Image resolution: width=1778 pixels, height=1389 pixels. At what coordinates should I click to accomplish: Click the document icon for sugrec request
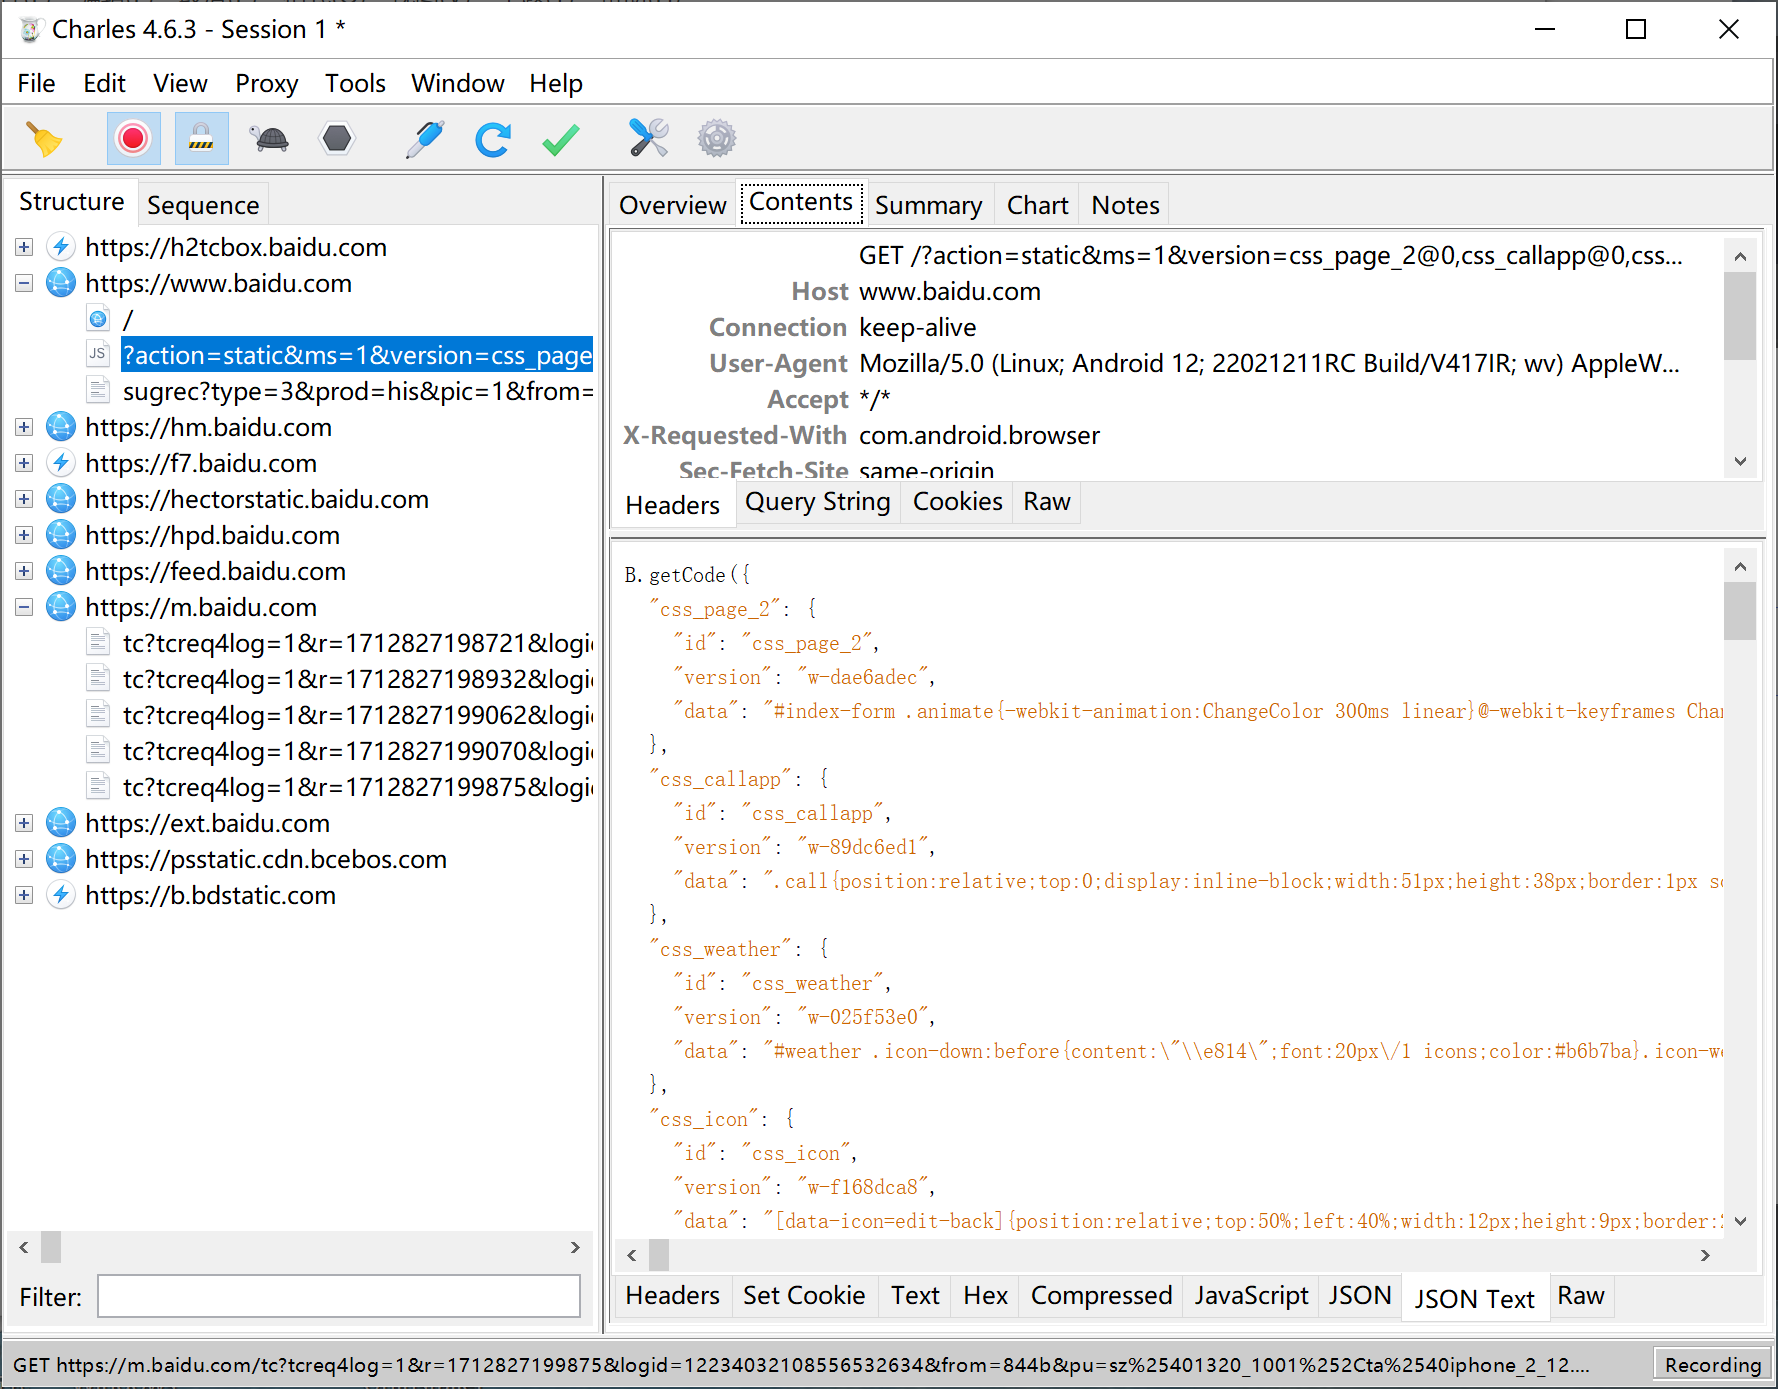[x=98, y=390]
